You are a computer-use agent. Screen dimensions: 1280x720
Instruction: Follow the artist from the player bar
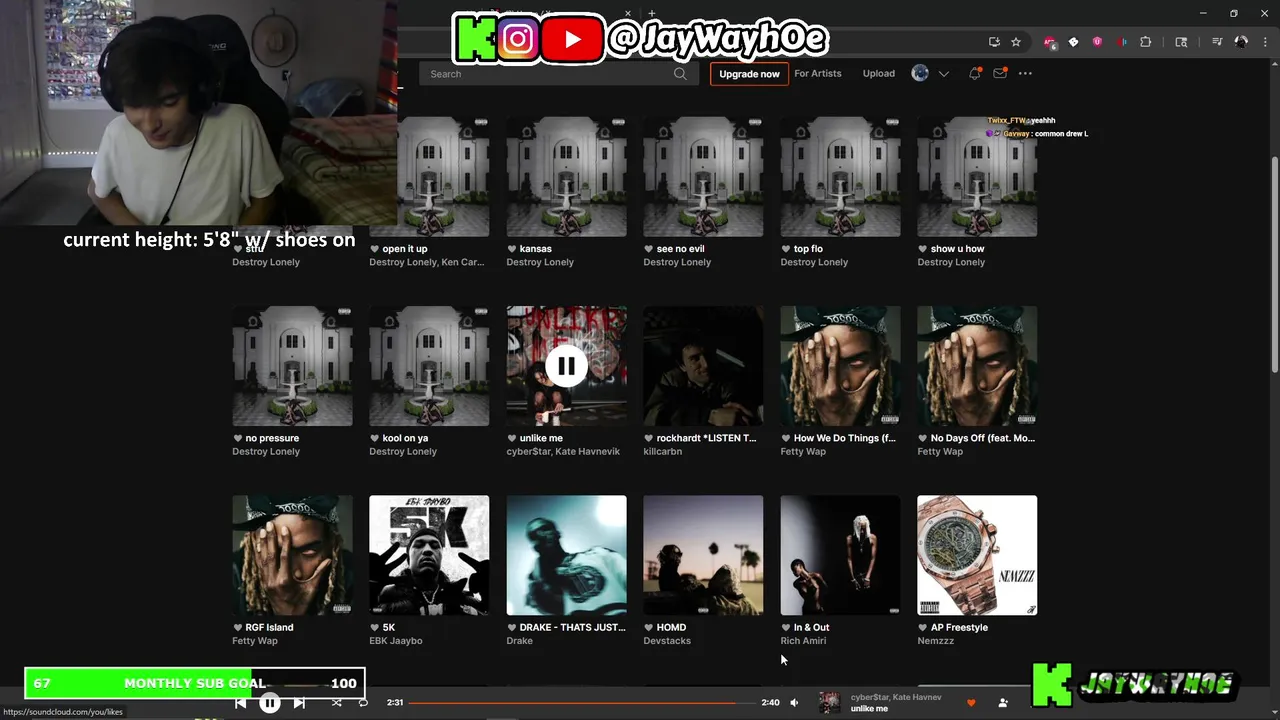tap(1003, 703)
